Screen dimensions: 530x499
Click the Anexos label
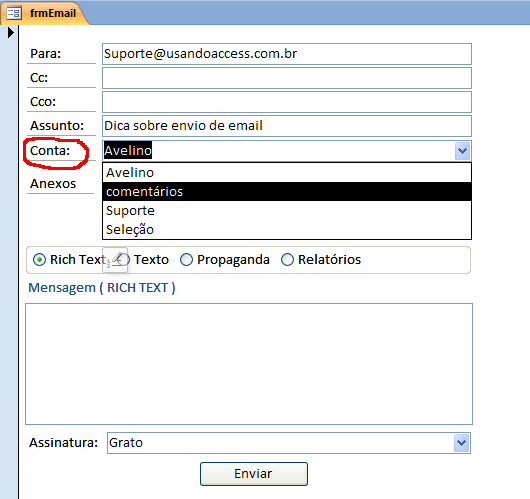pyautogui.click(x=53, y=184)
